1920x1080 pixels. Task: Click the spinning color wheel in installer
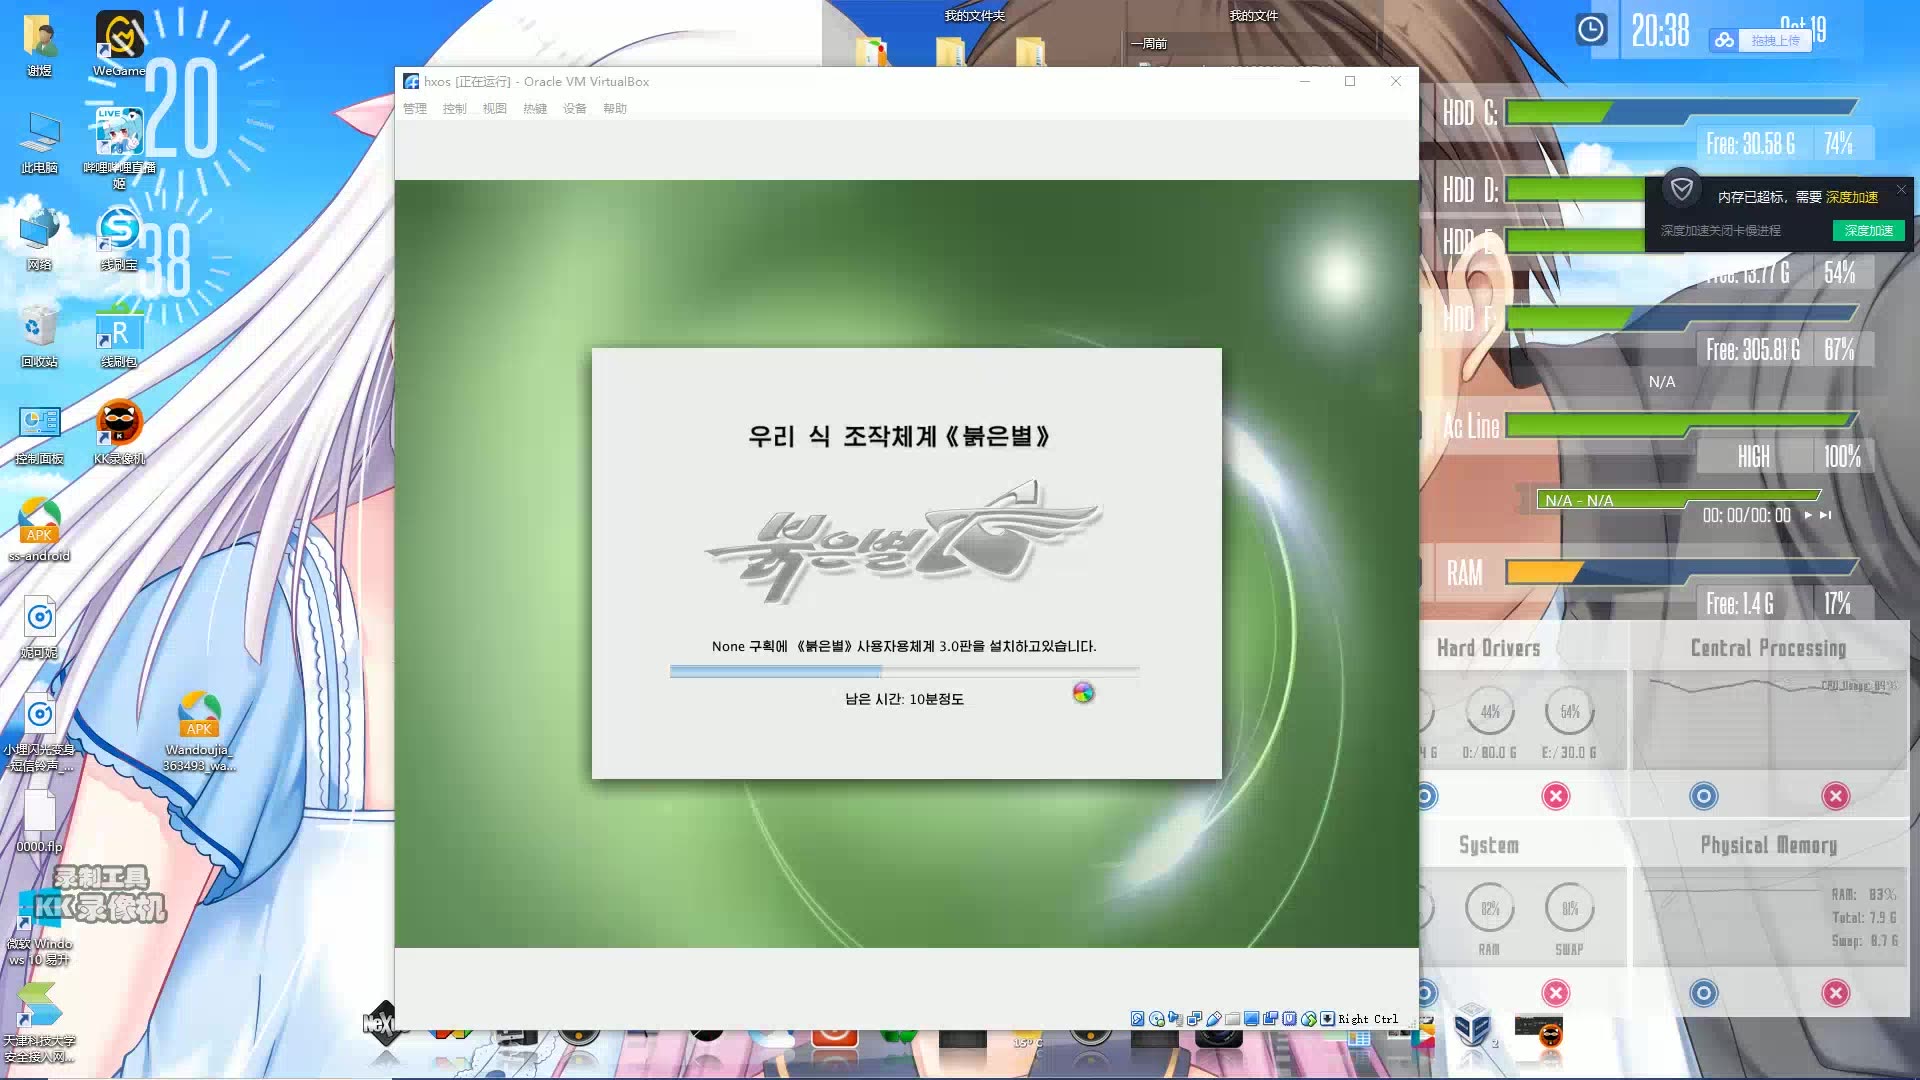tap(1083, 692)
